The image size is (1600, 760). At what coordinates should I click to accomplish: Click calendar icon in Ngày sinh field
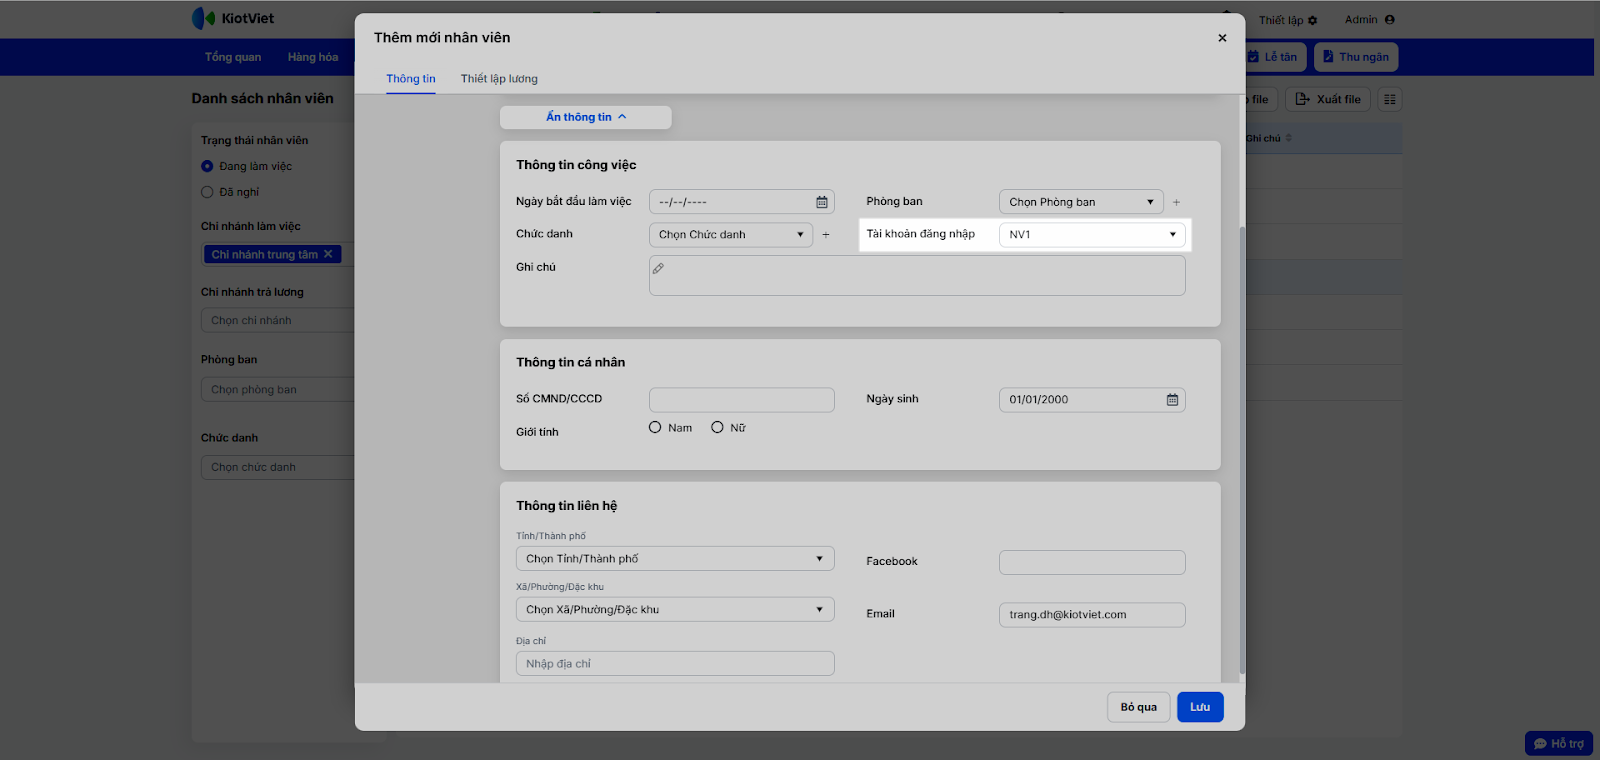click(1172, 400)
